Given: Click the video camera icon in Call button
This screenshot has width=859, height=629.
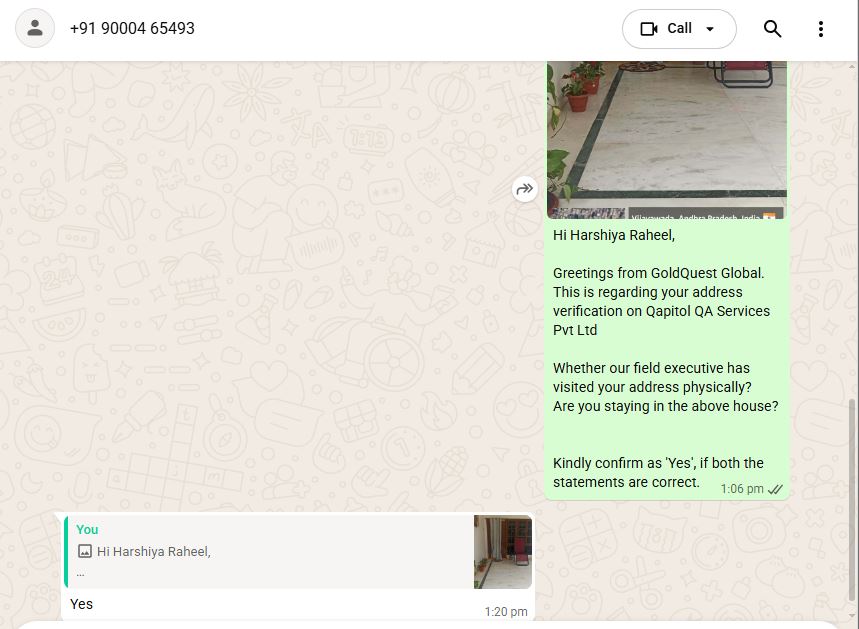Looking at the screenshot, I should point(649,28).
